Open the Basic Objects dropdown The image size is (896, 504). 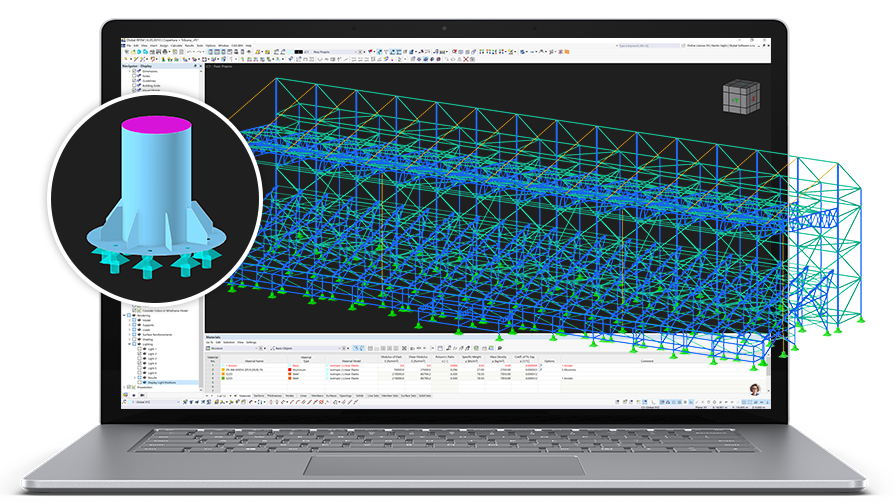(305, 348)
